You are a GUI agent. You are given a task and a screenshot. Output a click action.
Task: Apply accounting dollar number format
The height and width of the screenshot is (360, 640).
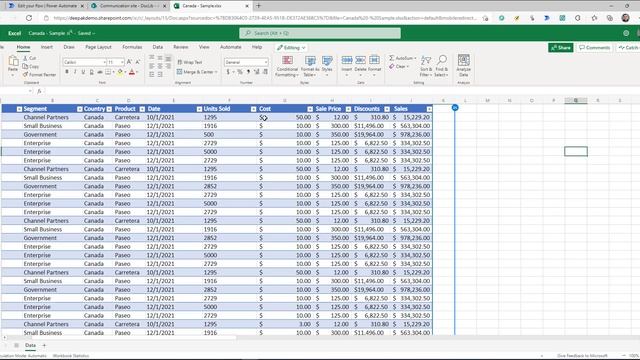point(228,72)
